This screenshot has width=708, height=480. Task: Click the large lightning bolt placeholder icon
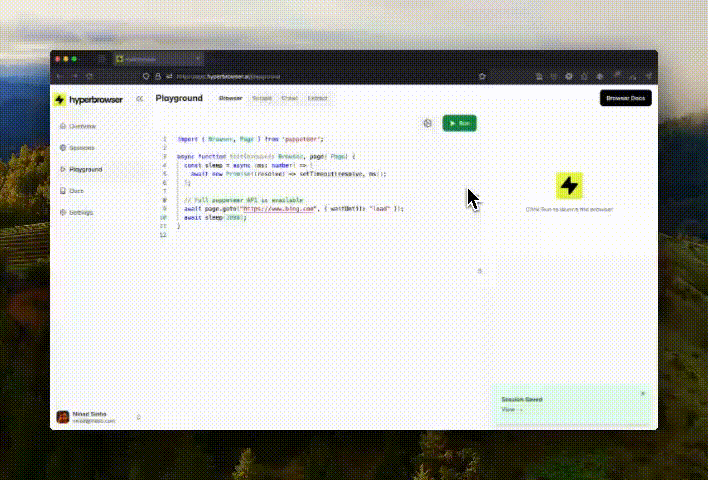[569, 186]
